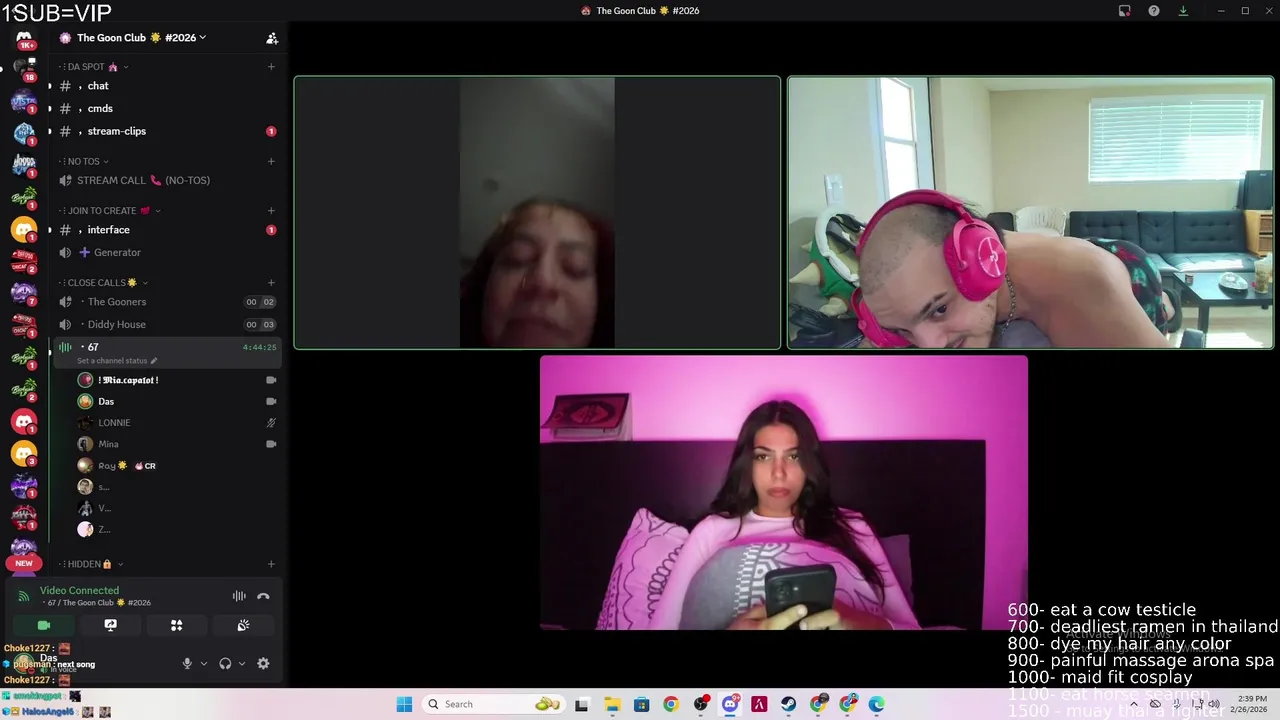
Task: Join the STREAM CALL (NO-TOS) voice channel
Action: click(166, 180)
